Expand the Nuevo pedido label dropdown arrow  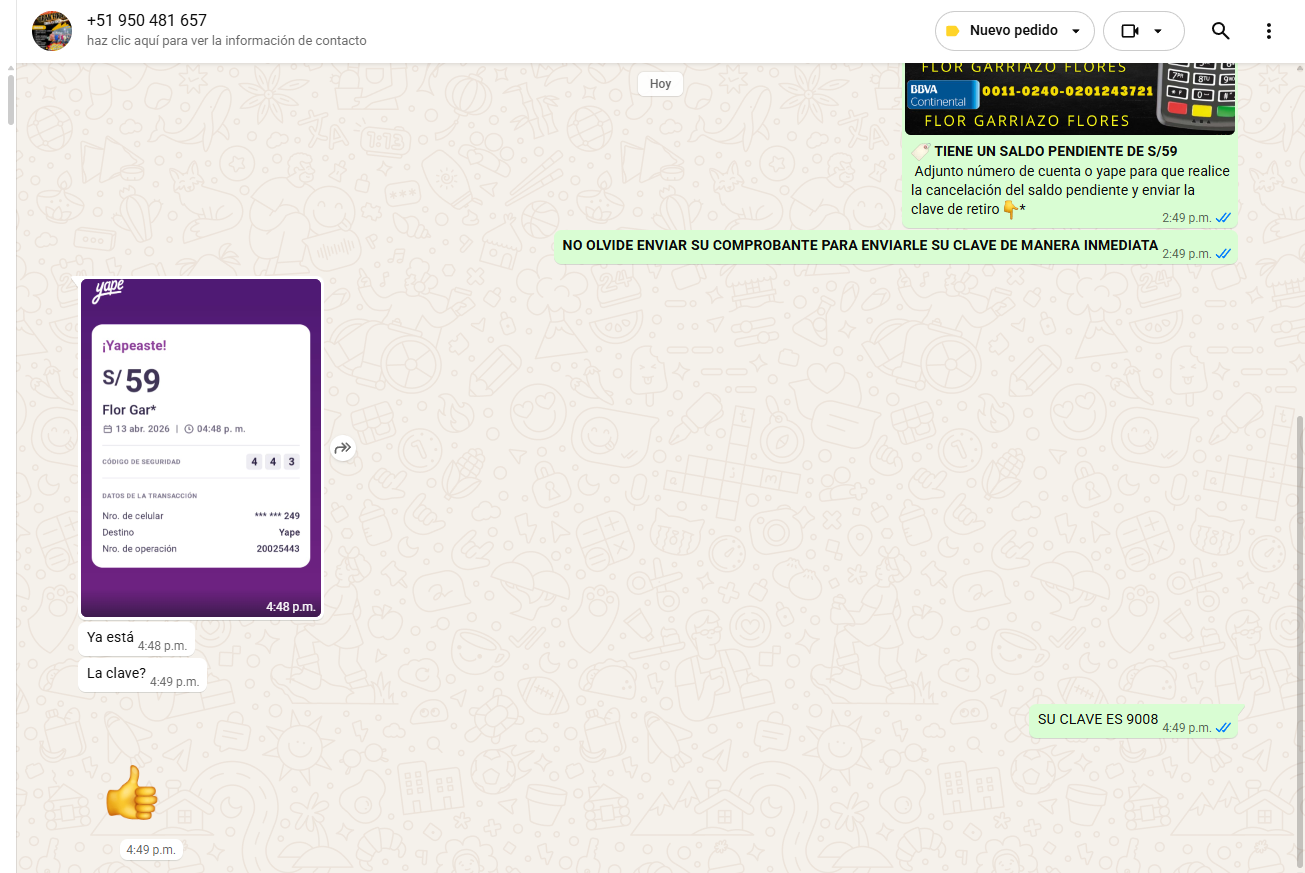1076,31
